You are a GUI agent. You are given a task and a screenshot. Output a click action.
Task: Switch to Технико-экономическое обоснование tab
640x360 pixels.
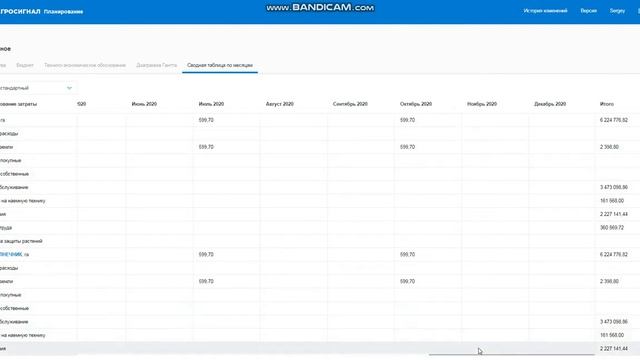[x=85, y=65]
